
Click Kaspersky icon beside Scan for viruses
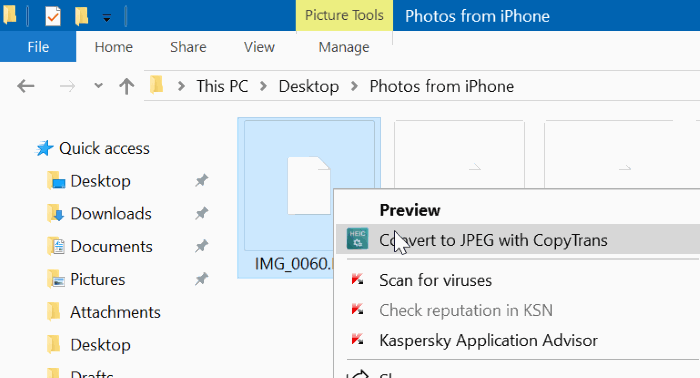(x=357, y=279)
